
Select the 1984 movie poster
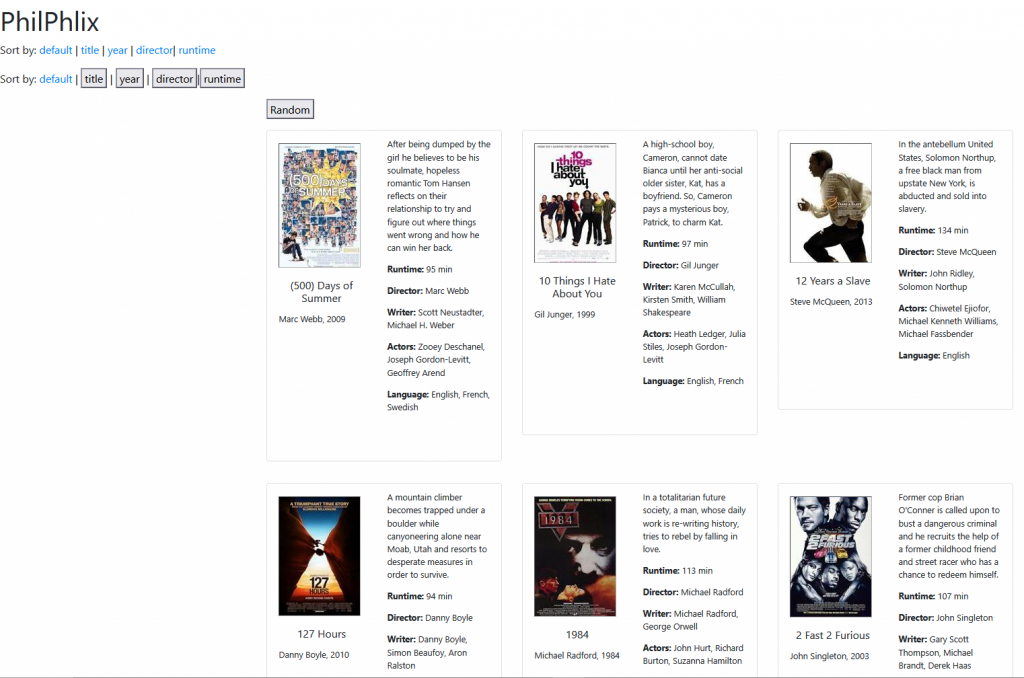[x=575, y=556]
